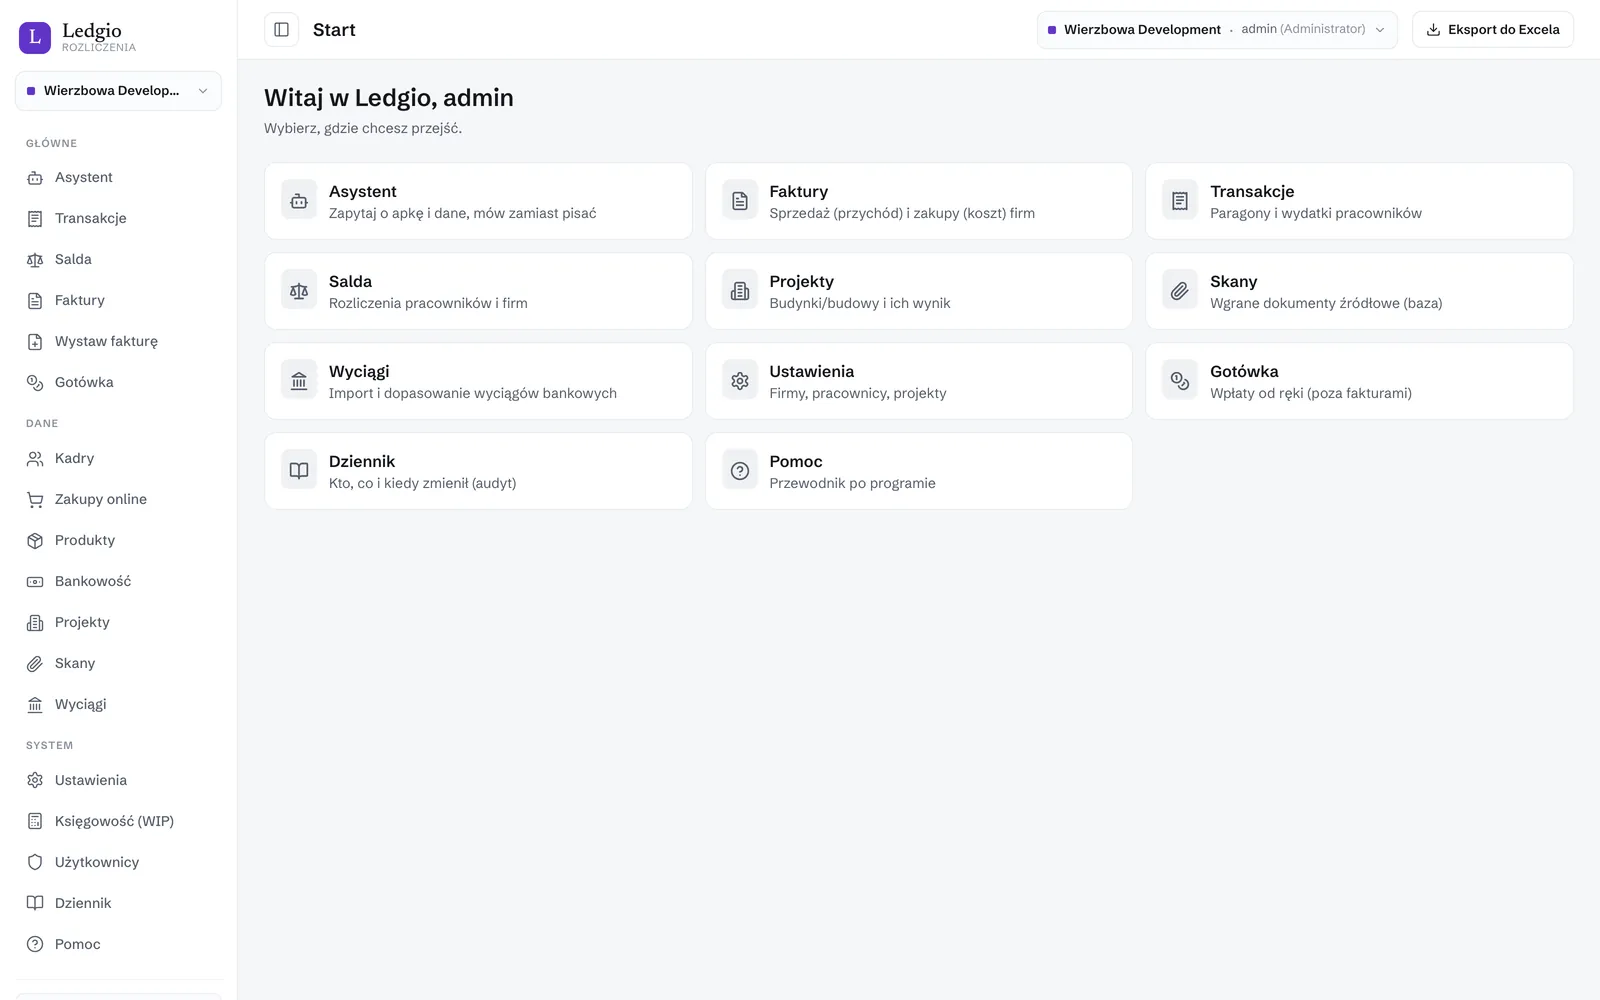Click the Kadry label in sidebar
This screenshot has width=1600, height=1000.
pos(74,459)
